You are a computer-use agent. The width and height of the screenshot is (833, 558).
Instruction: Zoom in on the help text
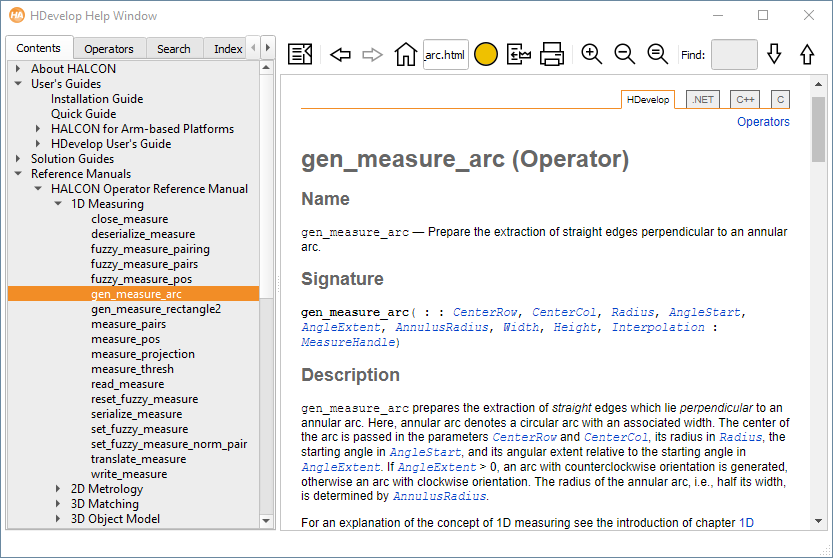[592, 54]
